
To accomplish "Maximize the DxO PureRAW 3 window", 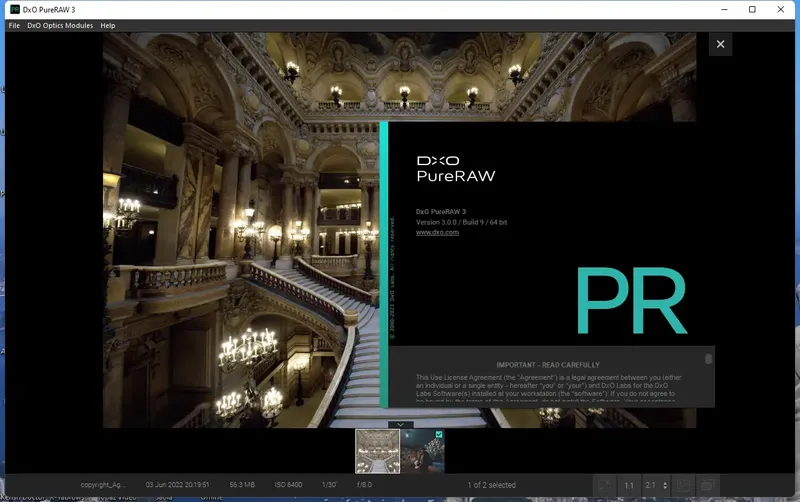I will click(752, 9).
